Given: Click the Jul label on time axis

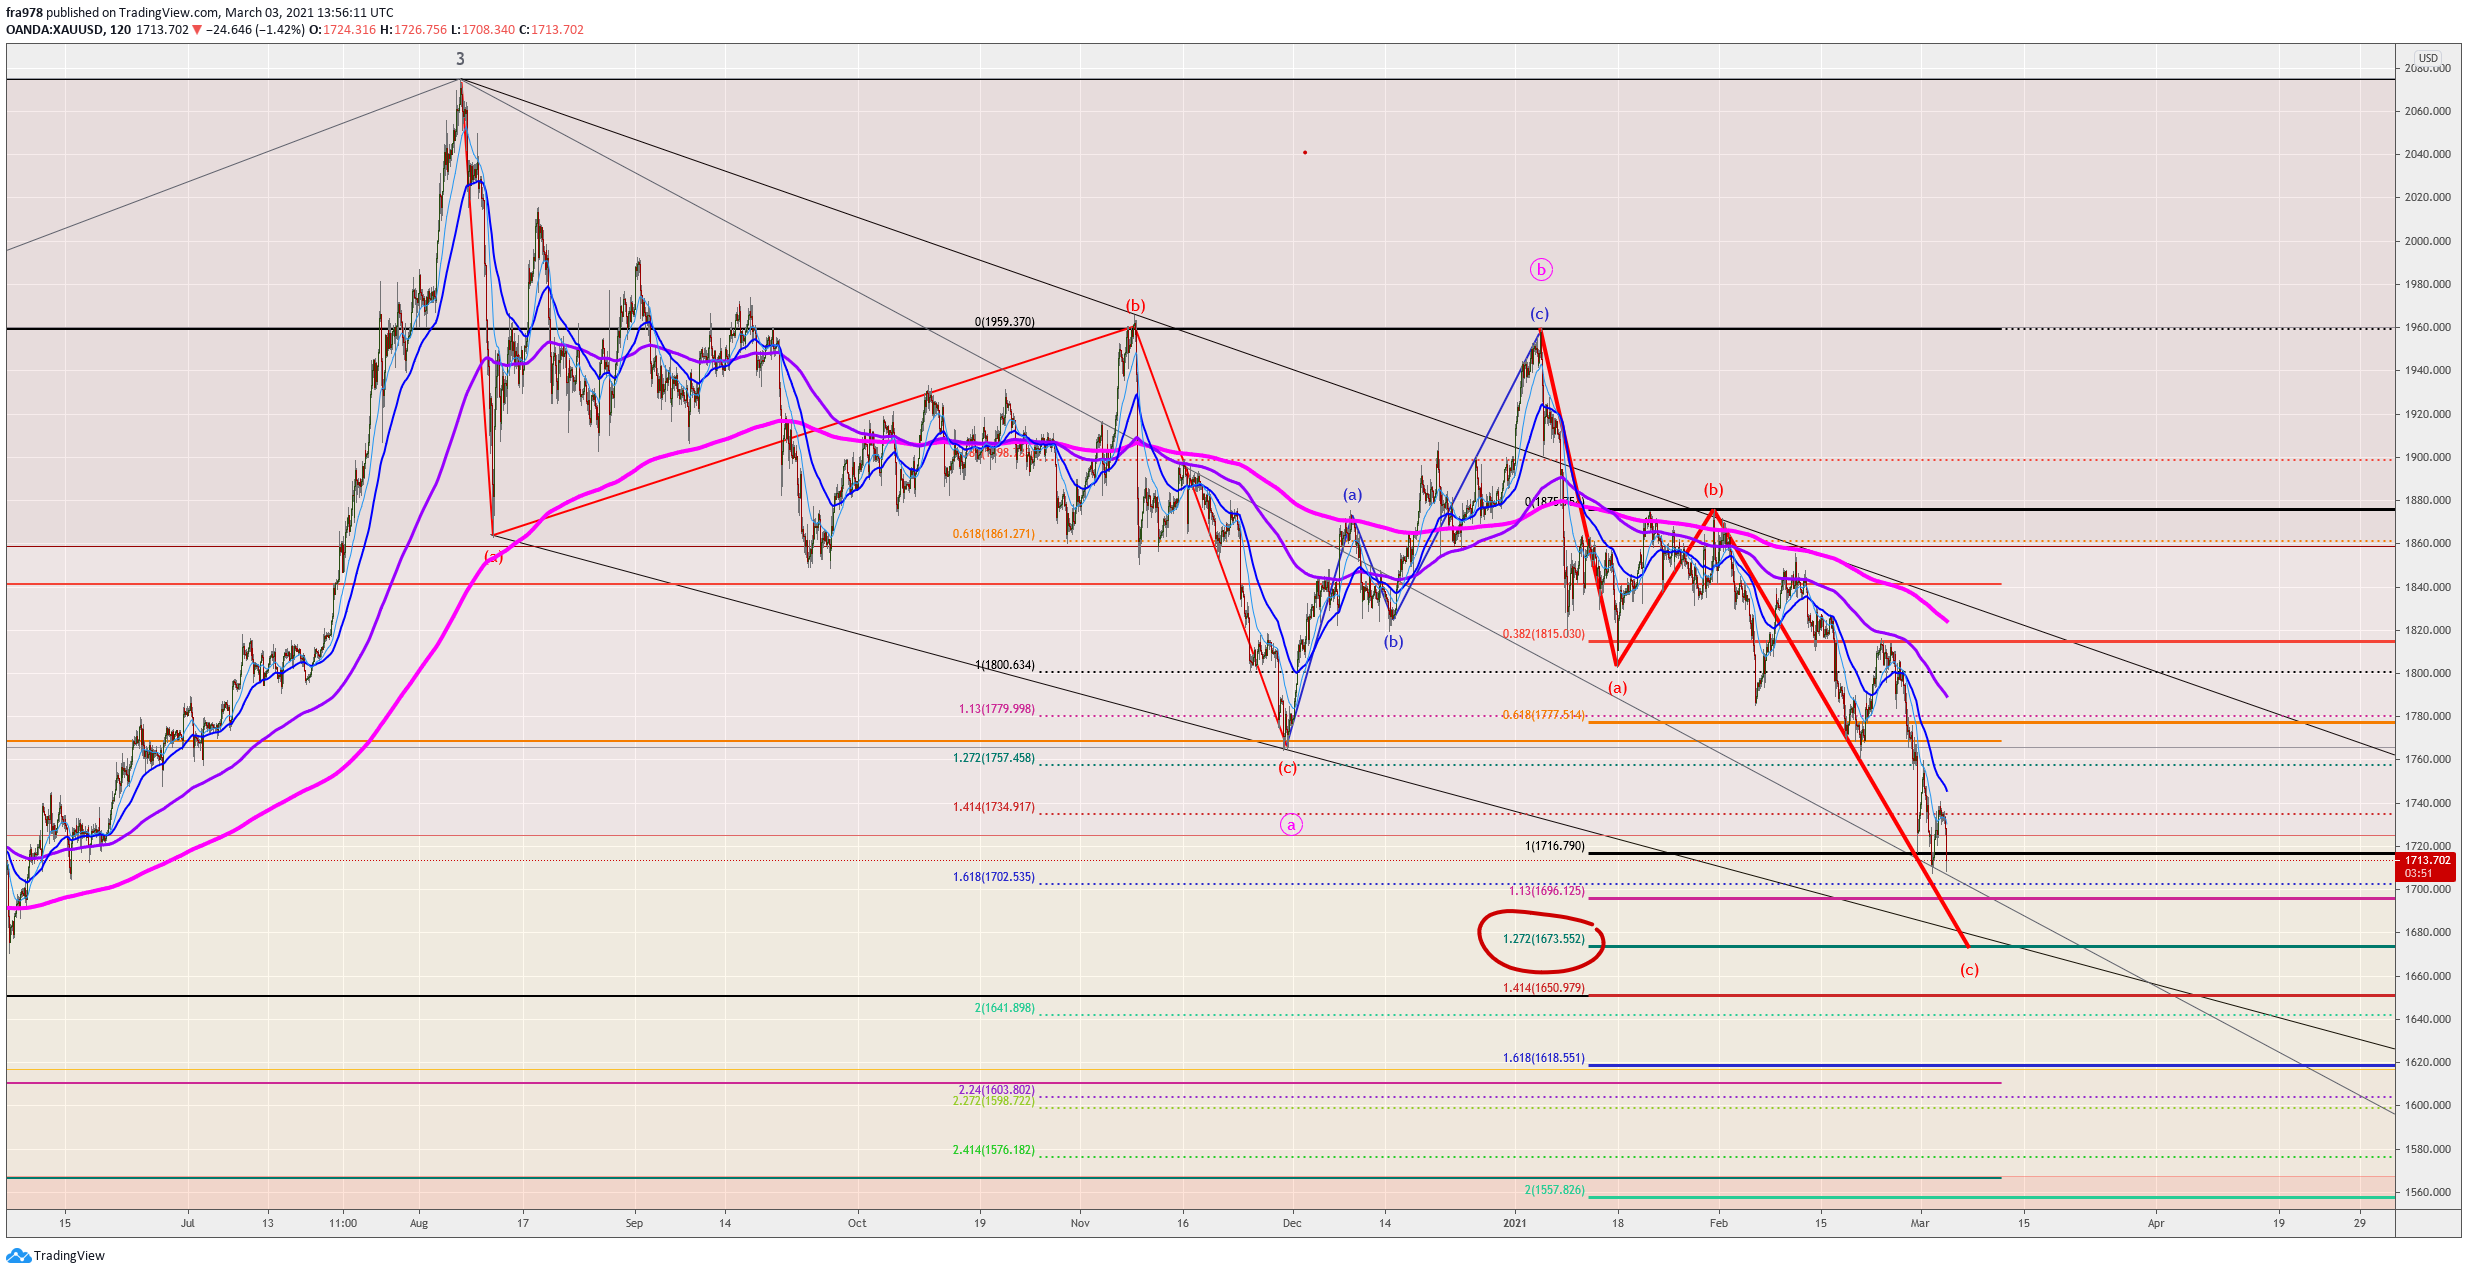Looking at the screenshot, I should [x=187, y=1223].
